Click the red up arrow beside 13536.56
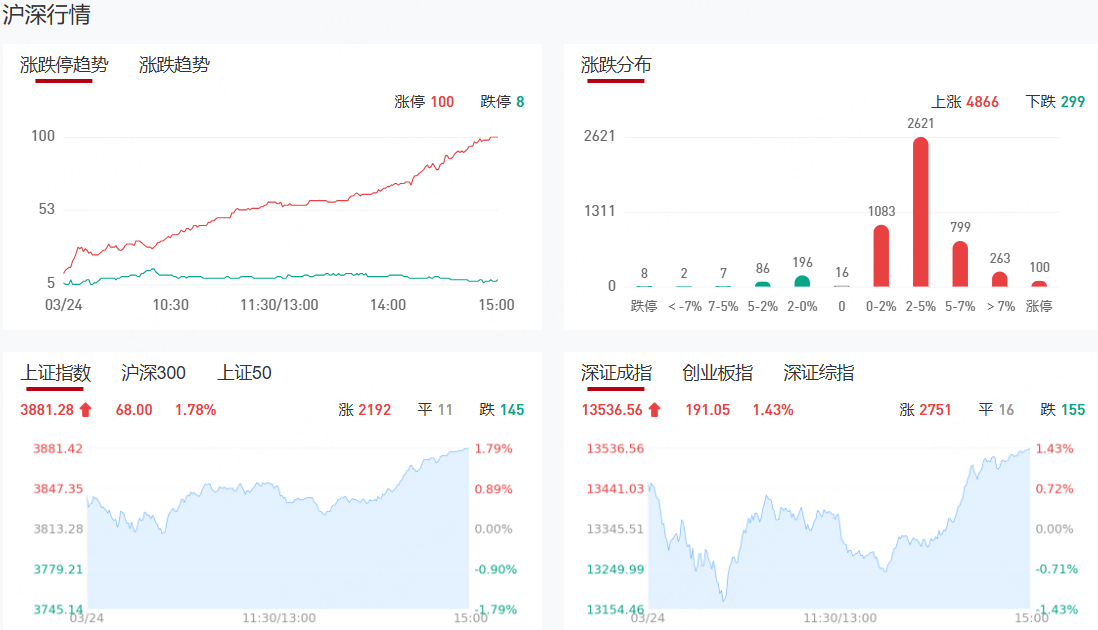The height and width of the screenshot is (630, 1098). tap(655, 410)
